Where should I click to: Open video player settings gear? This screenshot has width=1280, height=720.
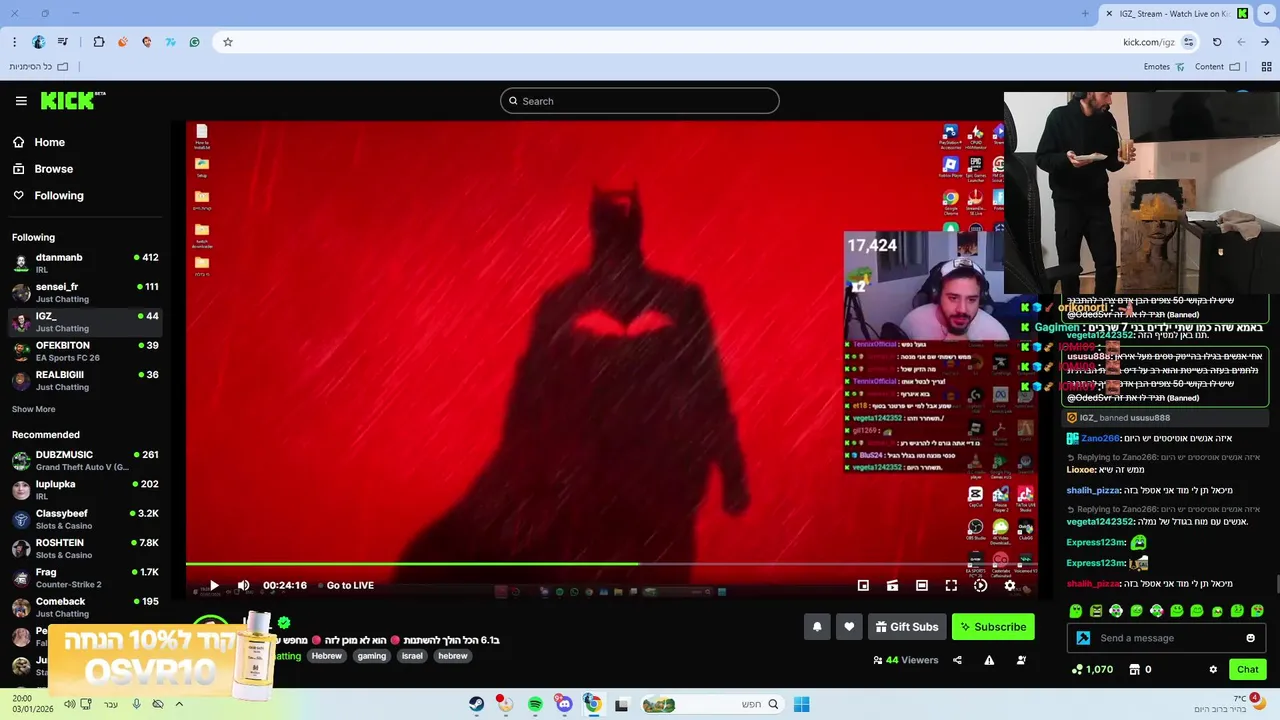point(1009,585)
